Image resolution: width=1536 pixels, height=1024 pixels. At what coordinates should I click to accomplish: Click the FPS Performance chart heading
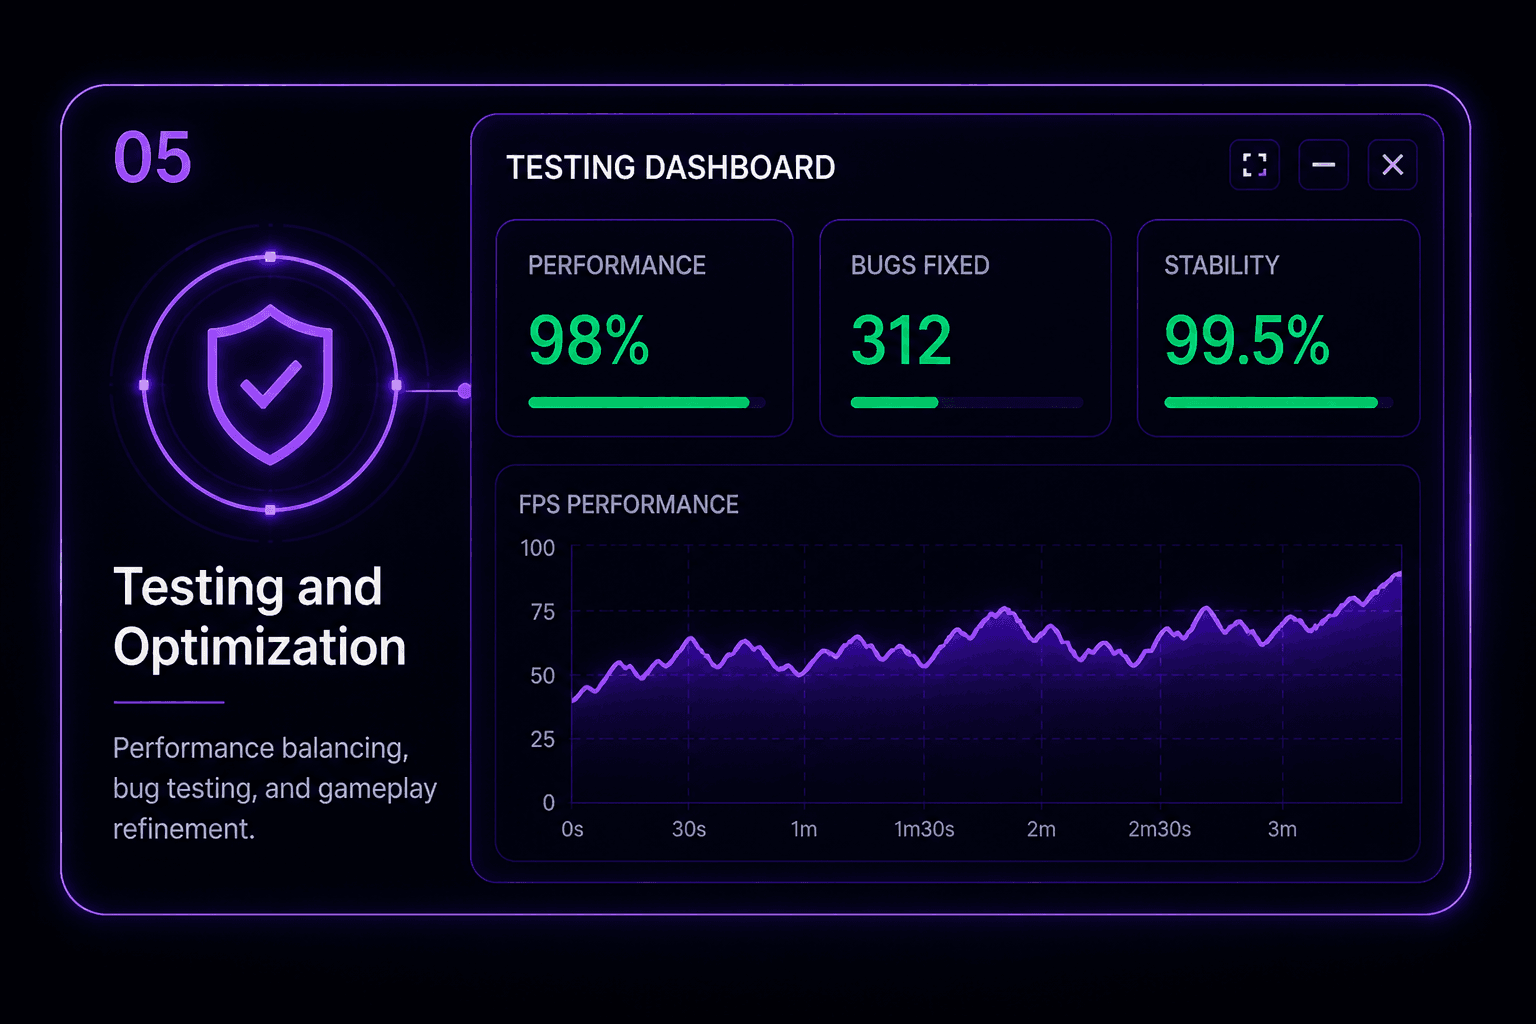tap(628, 505)
